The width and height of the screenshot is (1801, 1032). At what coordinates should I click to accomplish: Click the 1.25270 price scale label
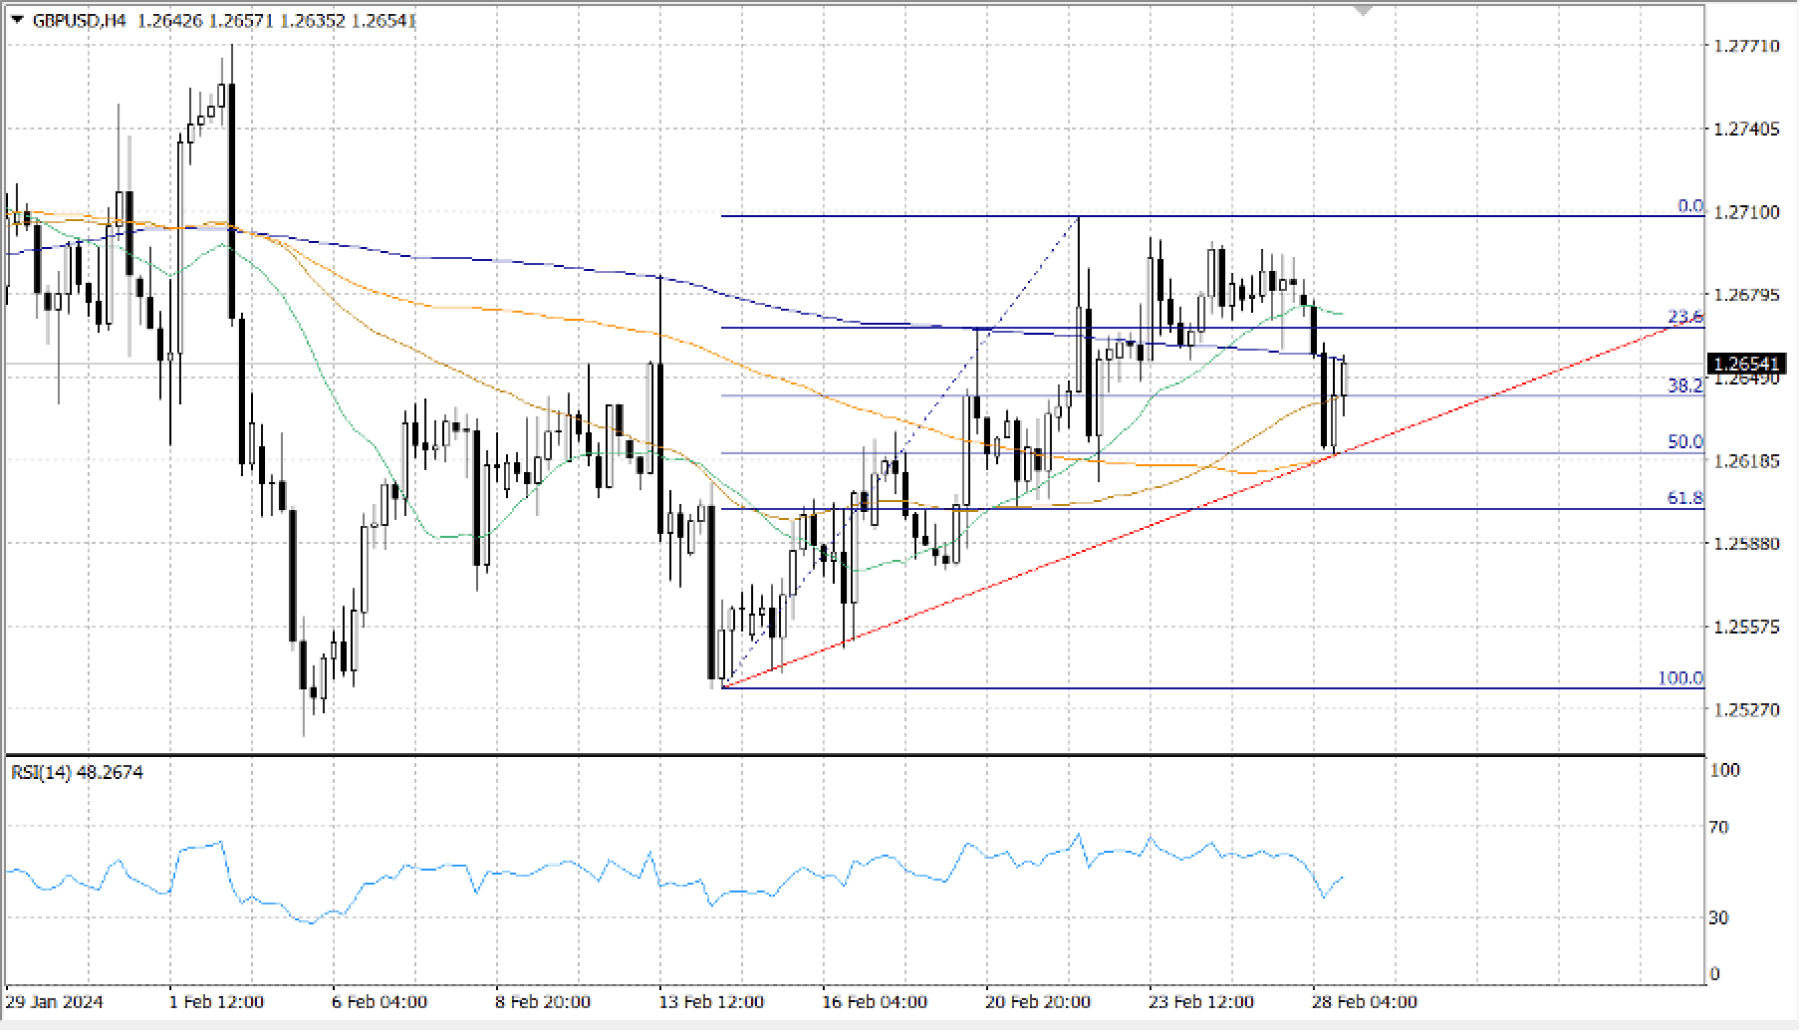(1746, 710)
